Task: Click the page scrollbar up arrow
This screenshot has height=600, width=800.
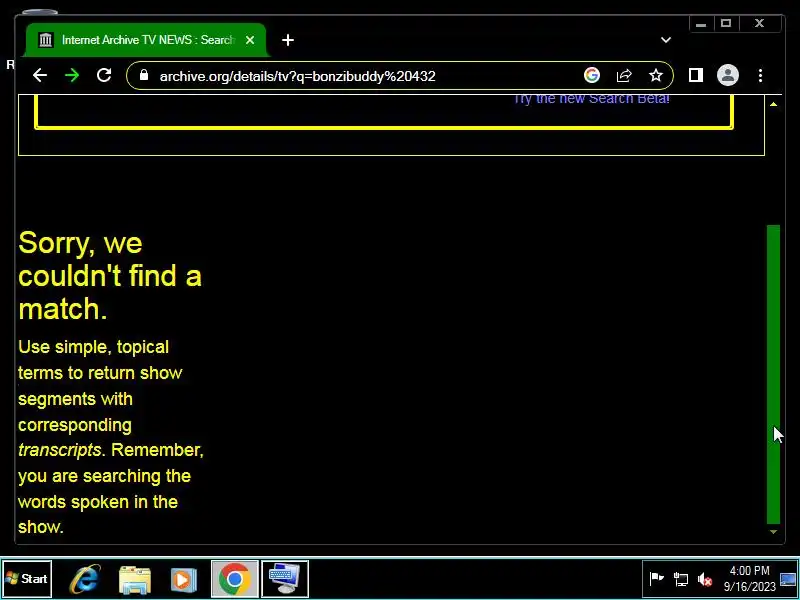Action: pos(773,104)
